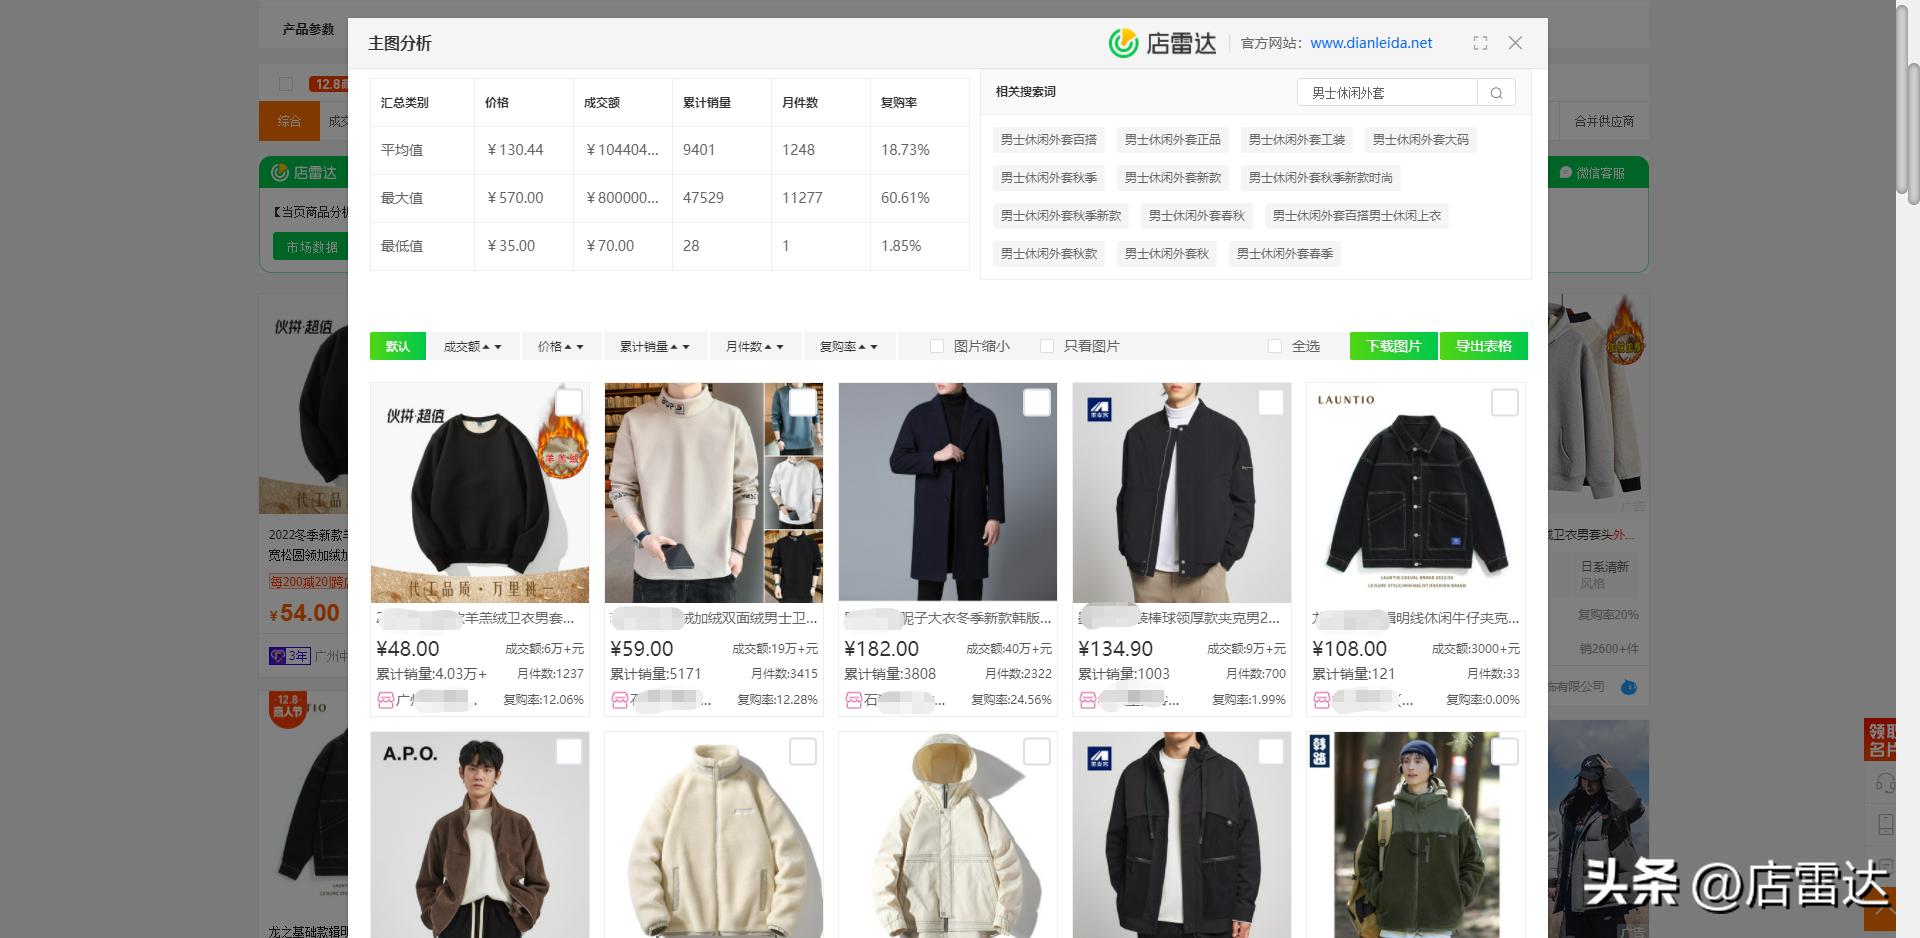Click the pink store icon beside 广州 supplier
Screen dimensions: 1920x938
[384, 700]
